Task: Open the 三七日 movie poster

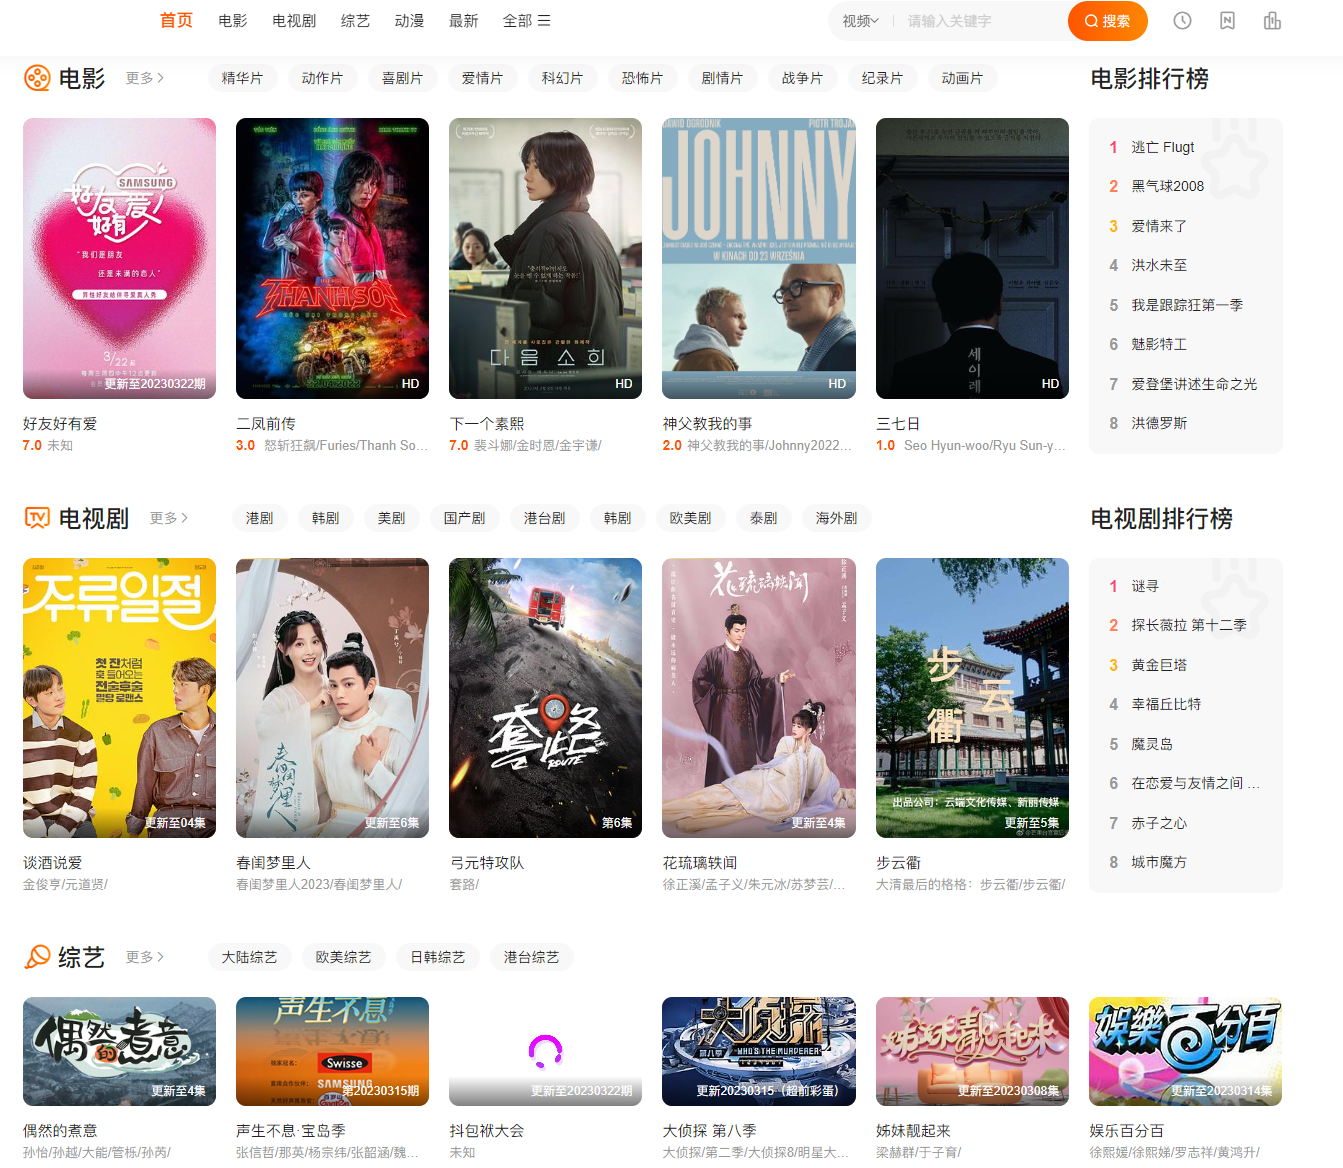Action: (972, 258)
